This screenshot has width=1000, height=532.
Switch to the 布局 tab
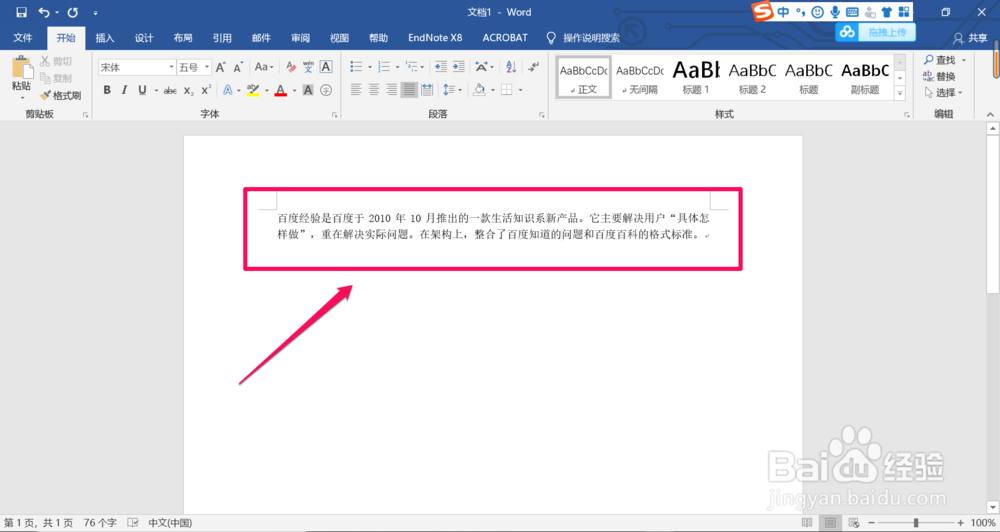click(x=183, y=38)
